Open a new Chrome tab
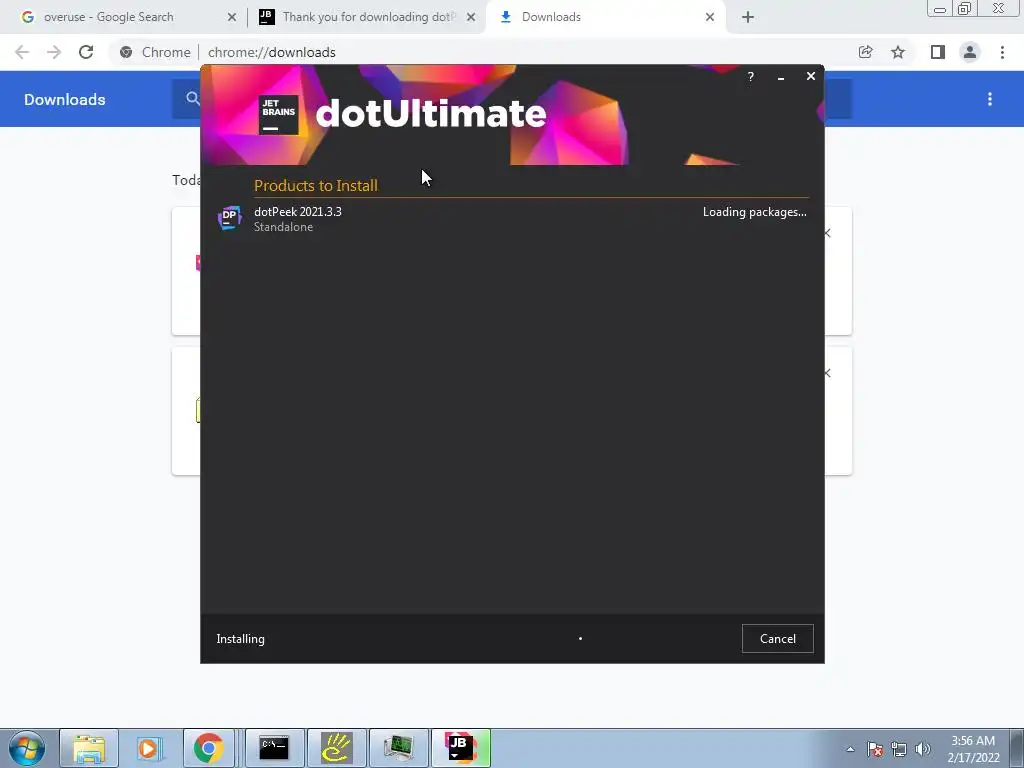 tap(748, 17)
